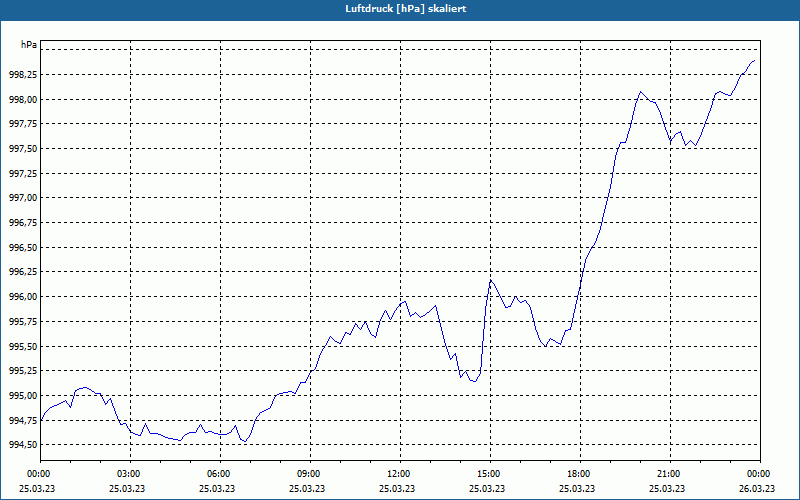Click the 09:00 time label
The height and width of the screenshot is (500, 800).
pyautogui.click(x=311, y=474)
